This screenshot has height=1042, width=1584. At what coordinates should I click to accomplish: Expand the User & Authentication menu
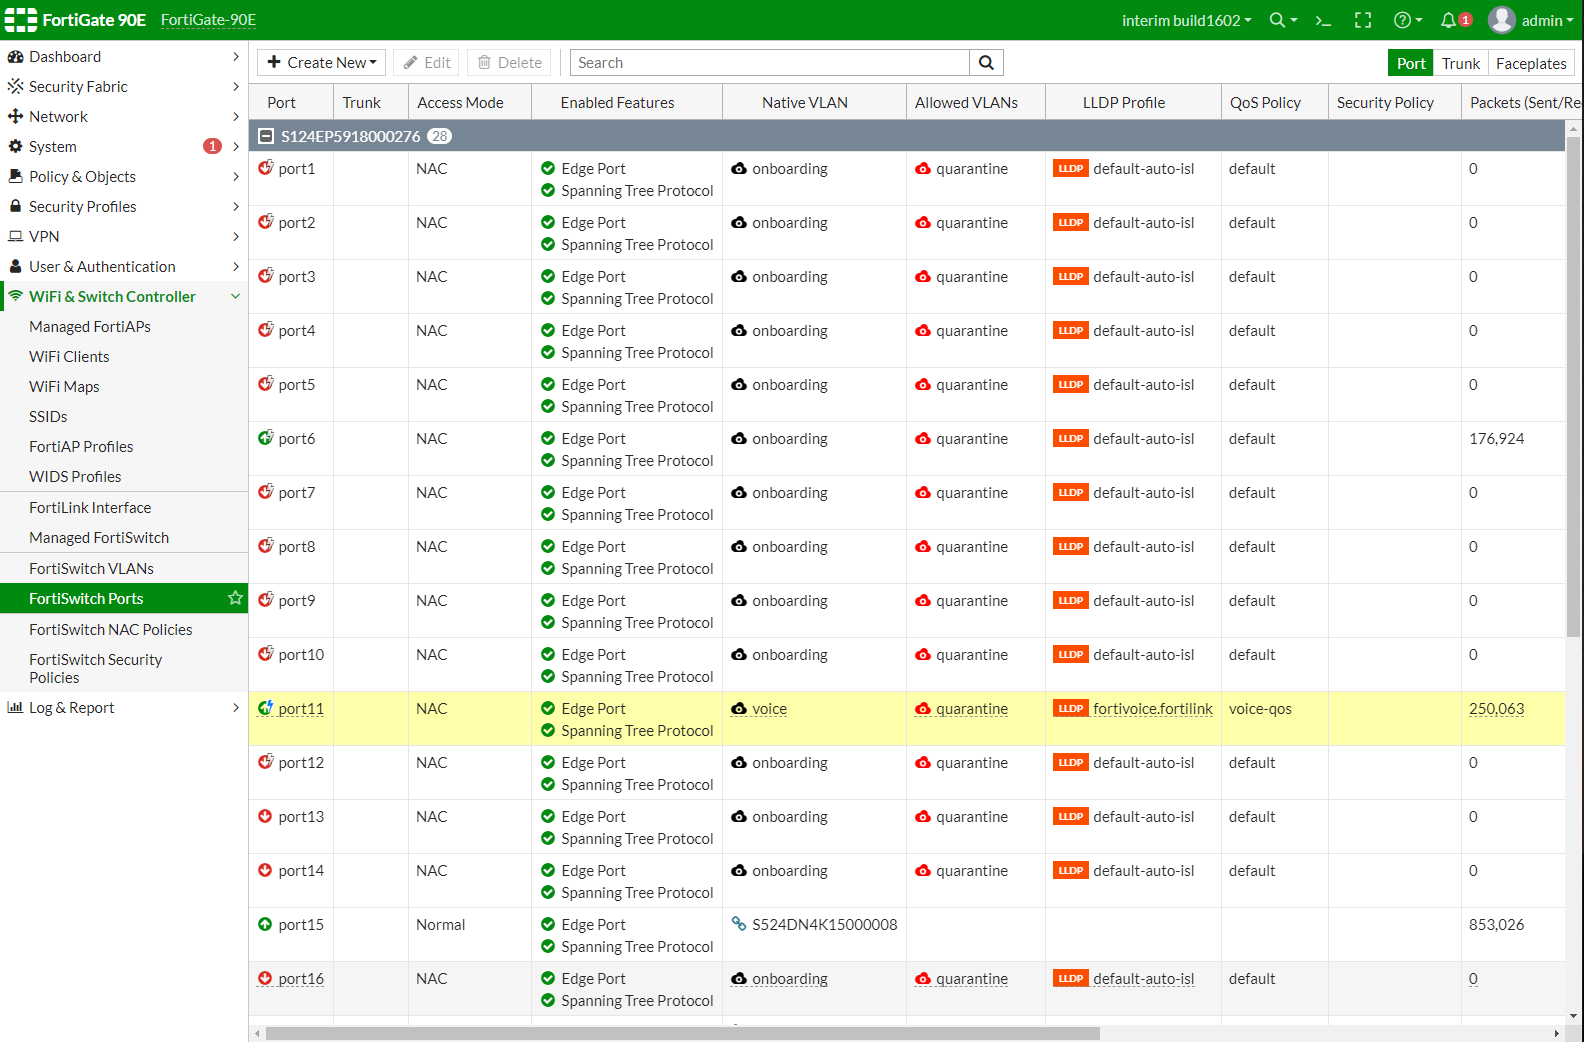[x=124, y=266]
